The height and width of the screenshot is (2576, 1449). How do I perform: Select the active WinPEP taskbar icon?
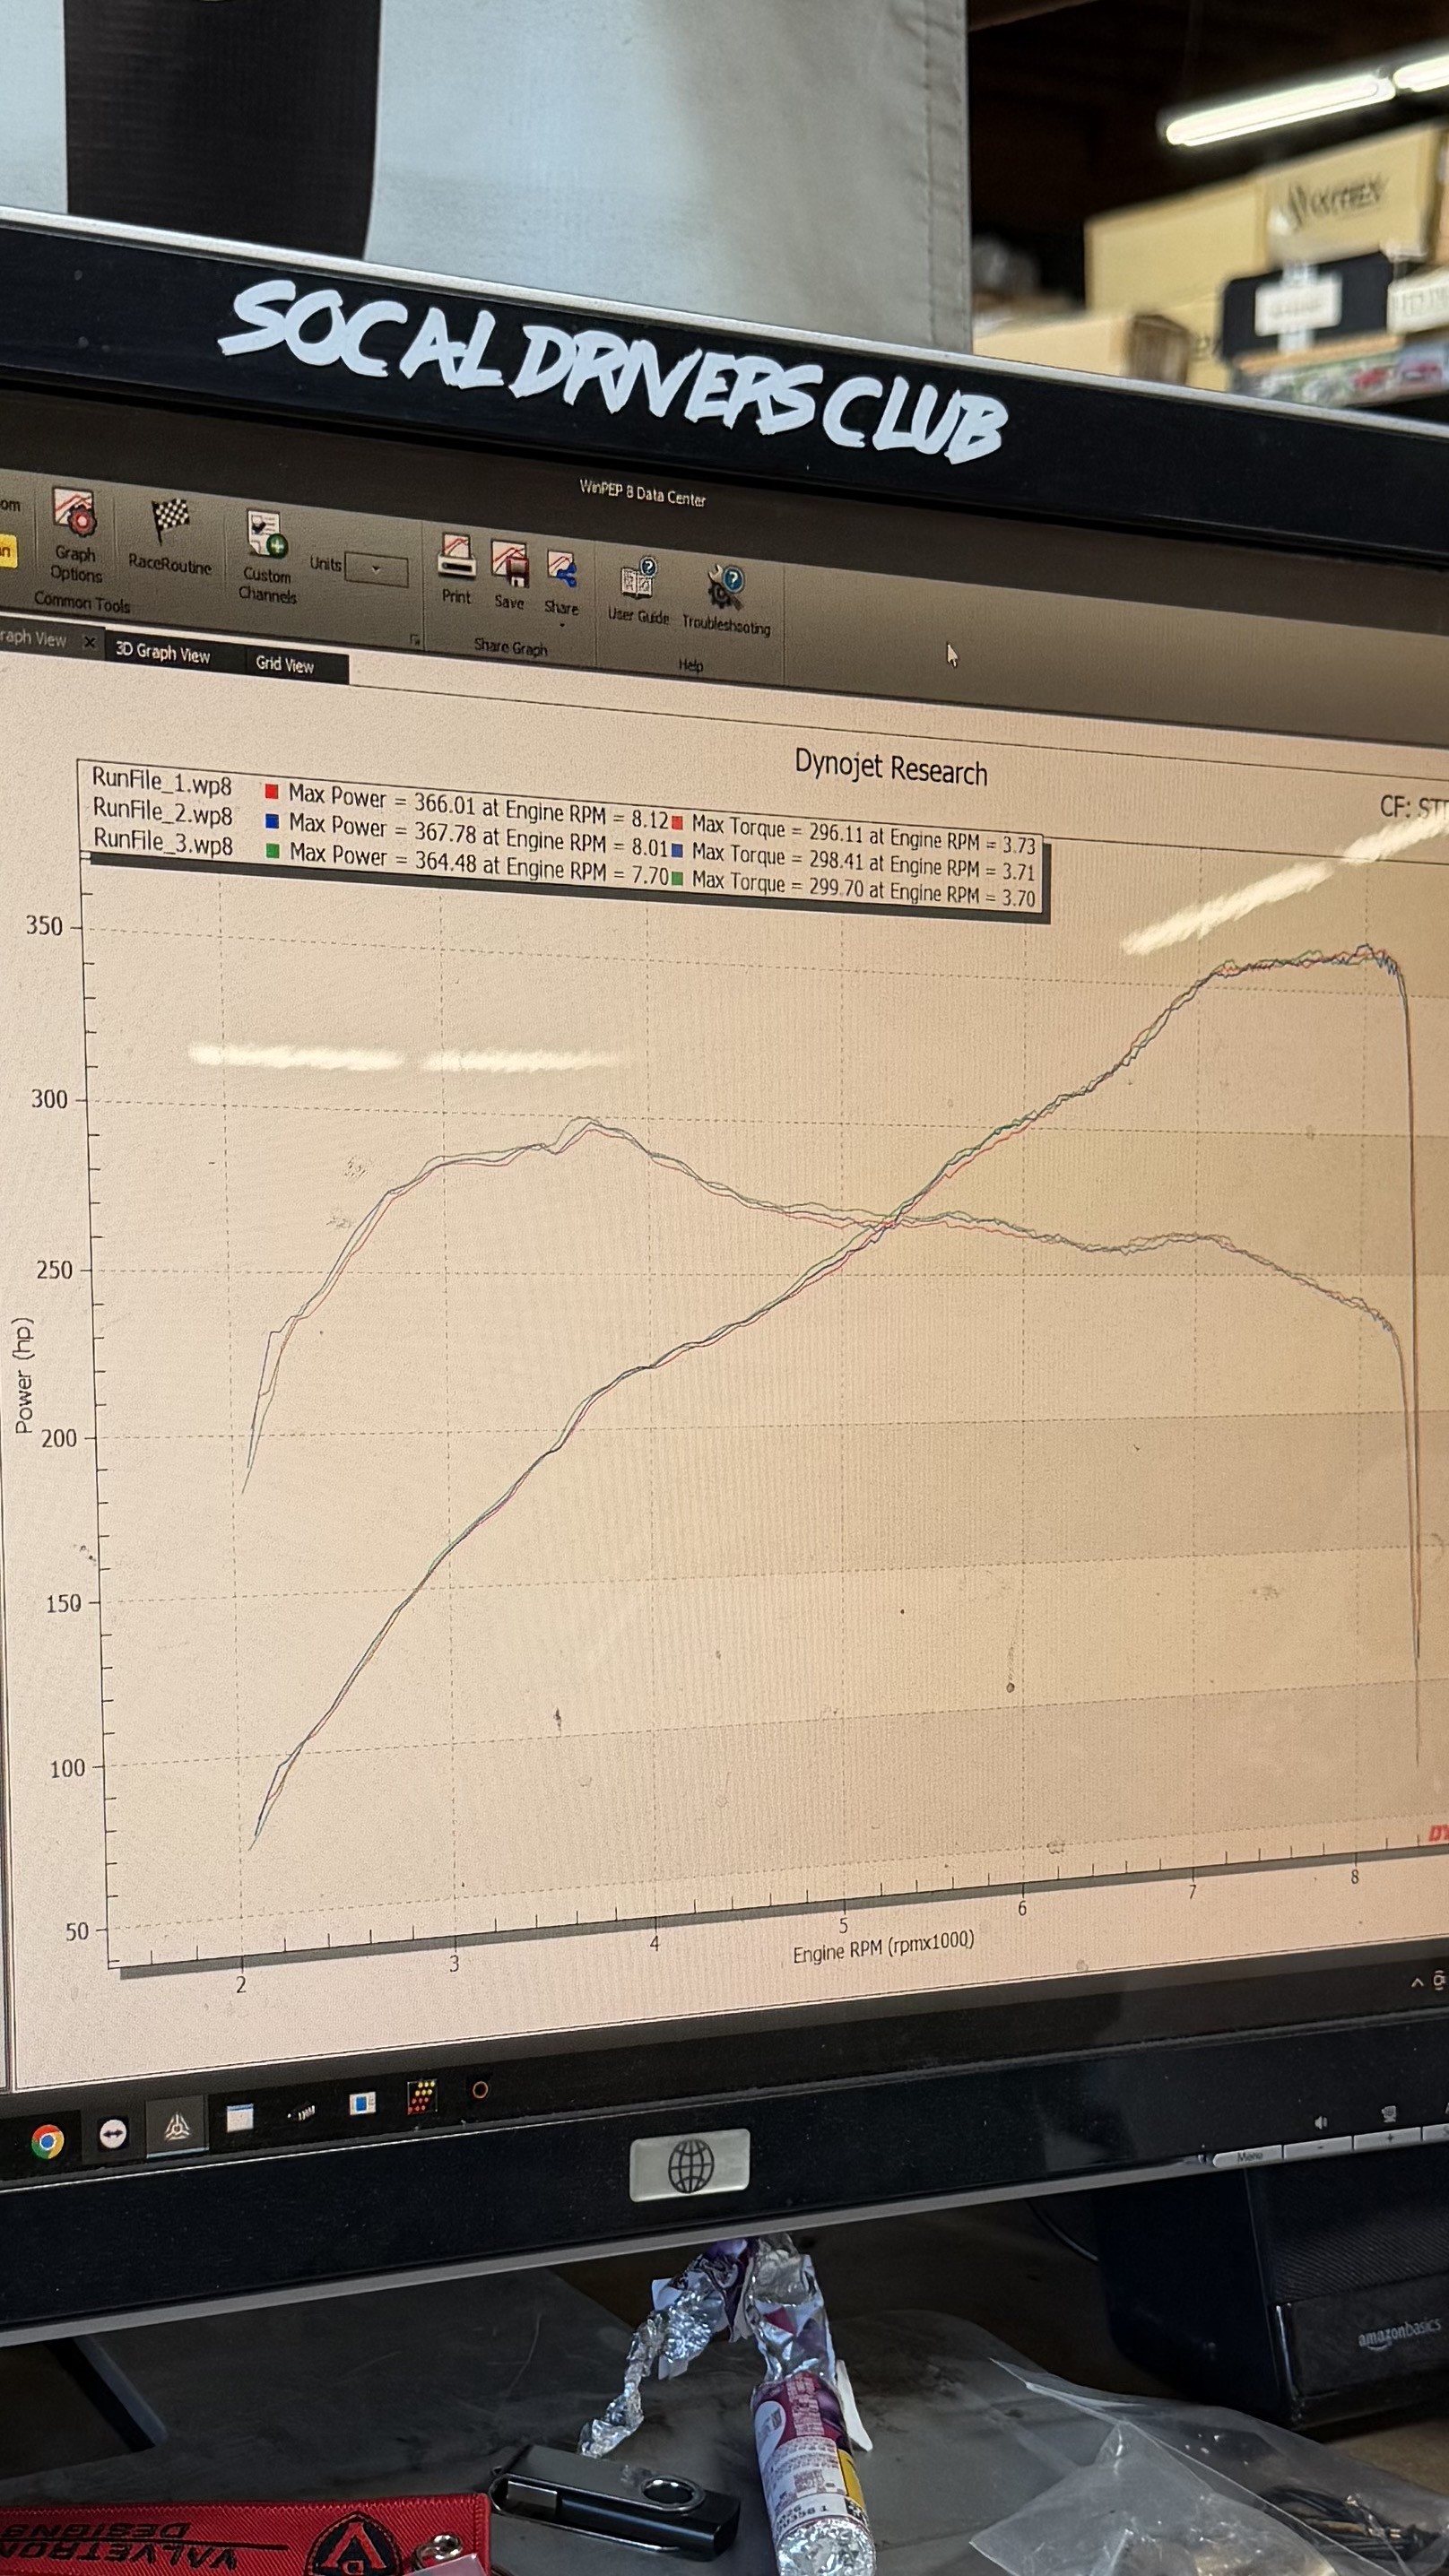(x=177, y=2124)
